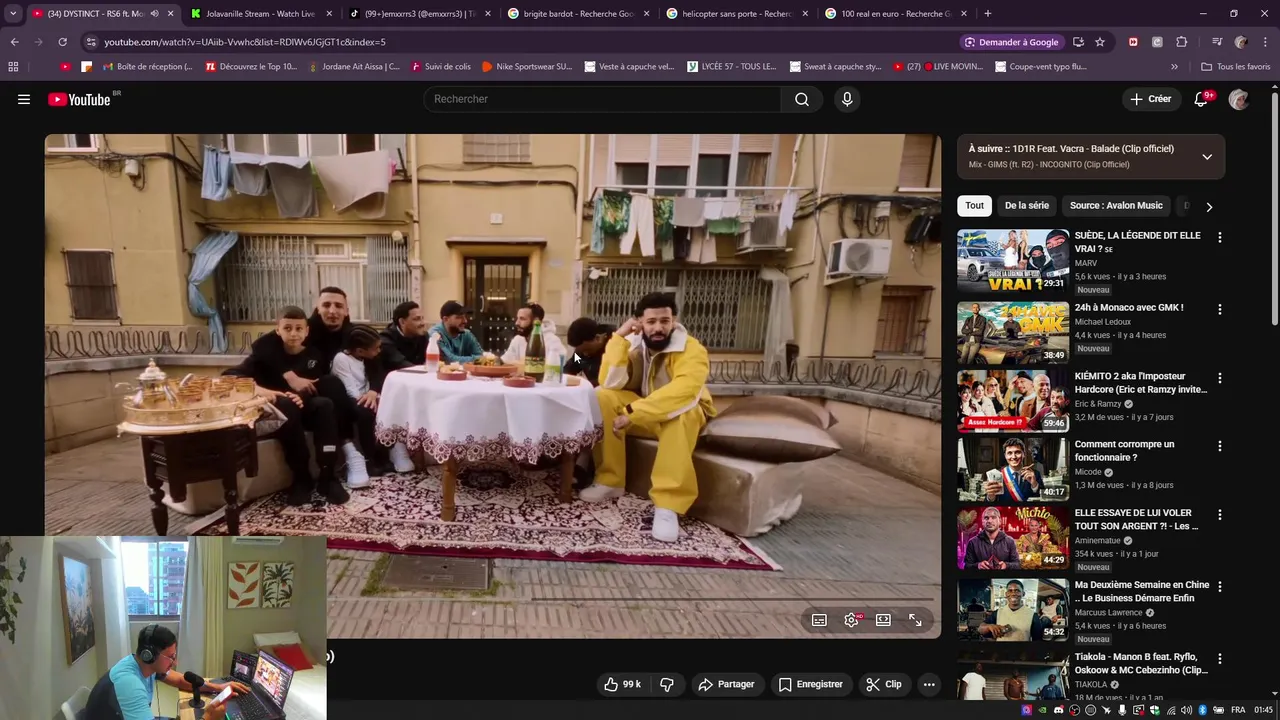Enter fullscreen on the video player
The image size is (1280, 720).
(915, 620)
